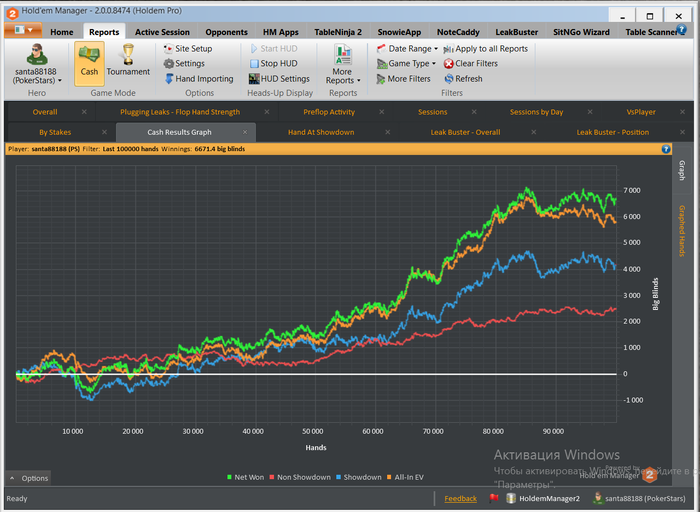Toggle the Net Won legend series
700x512 pixels.
point(245,477)
